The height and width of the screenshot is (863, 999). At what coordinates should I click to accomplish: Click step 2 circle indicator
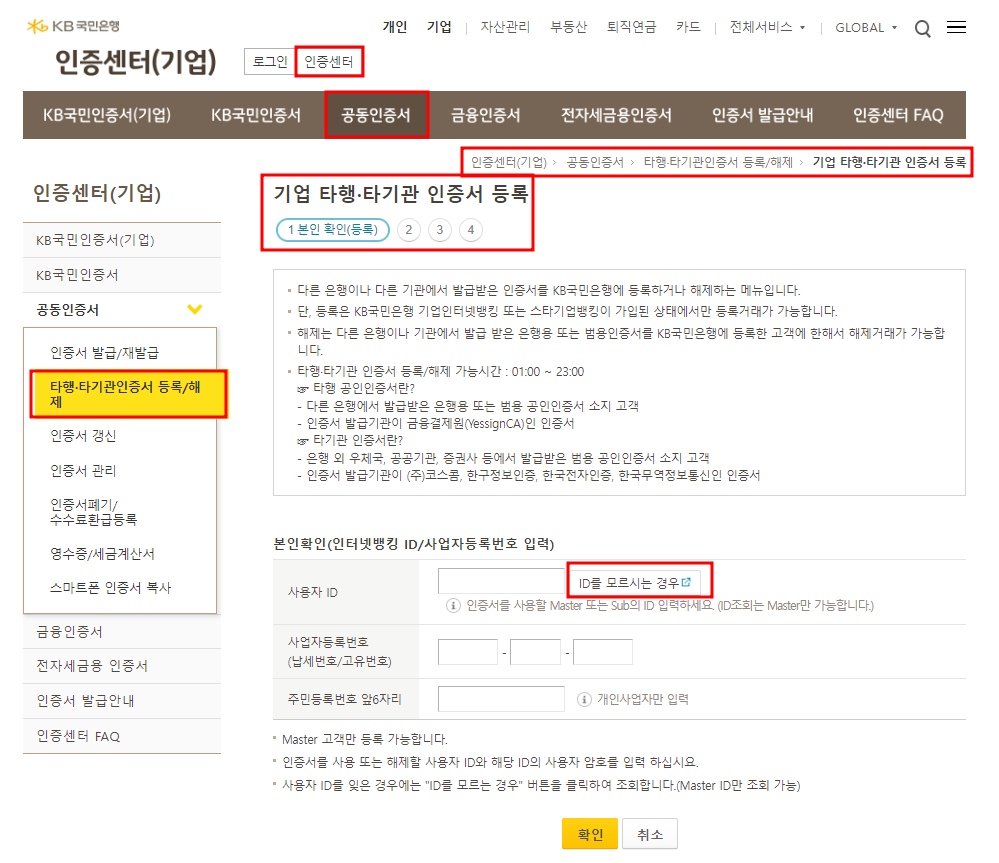point(408,230)
